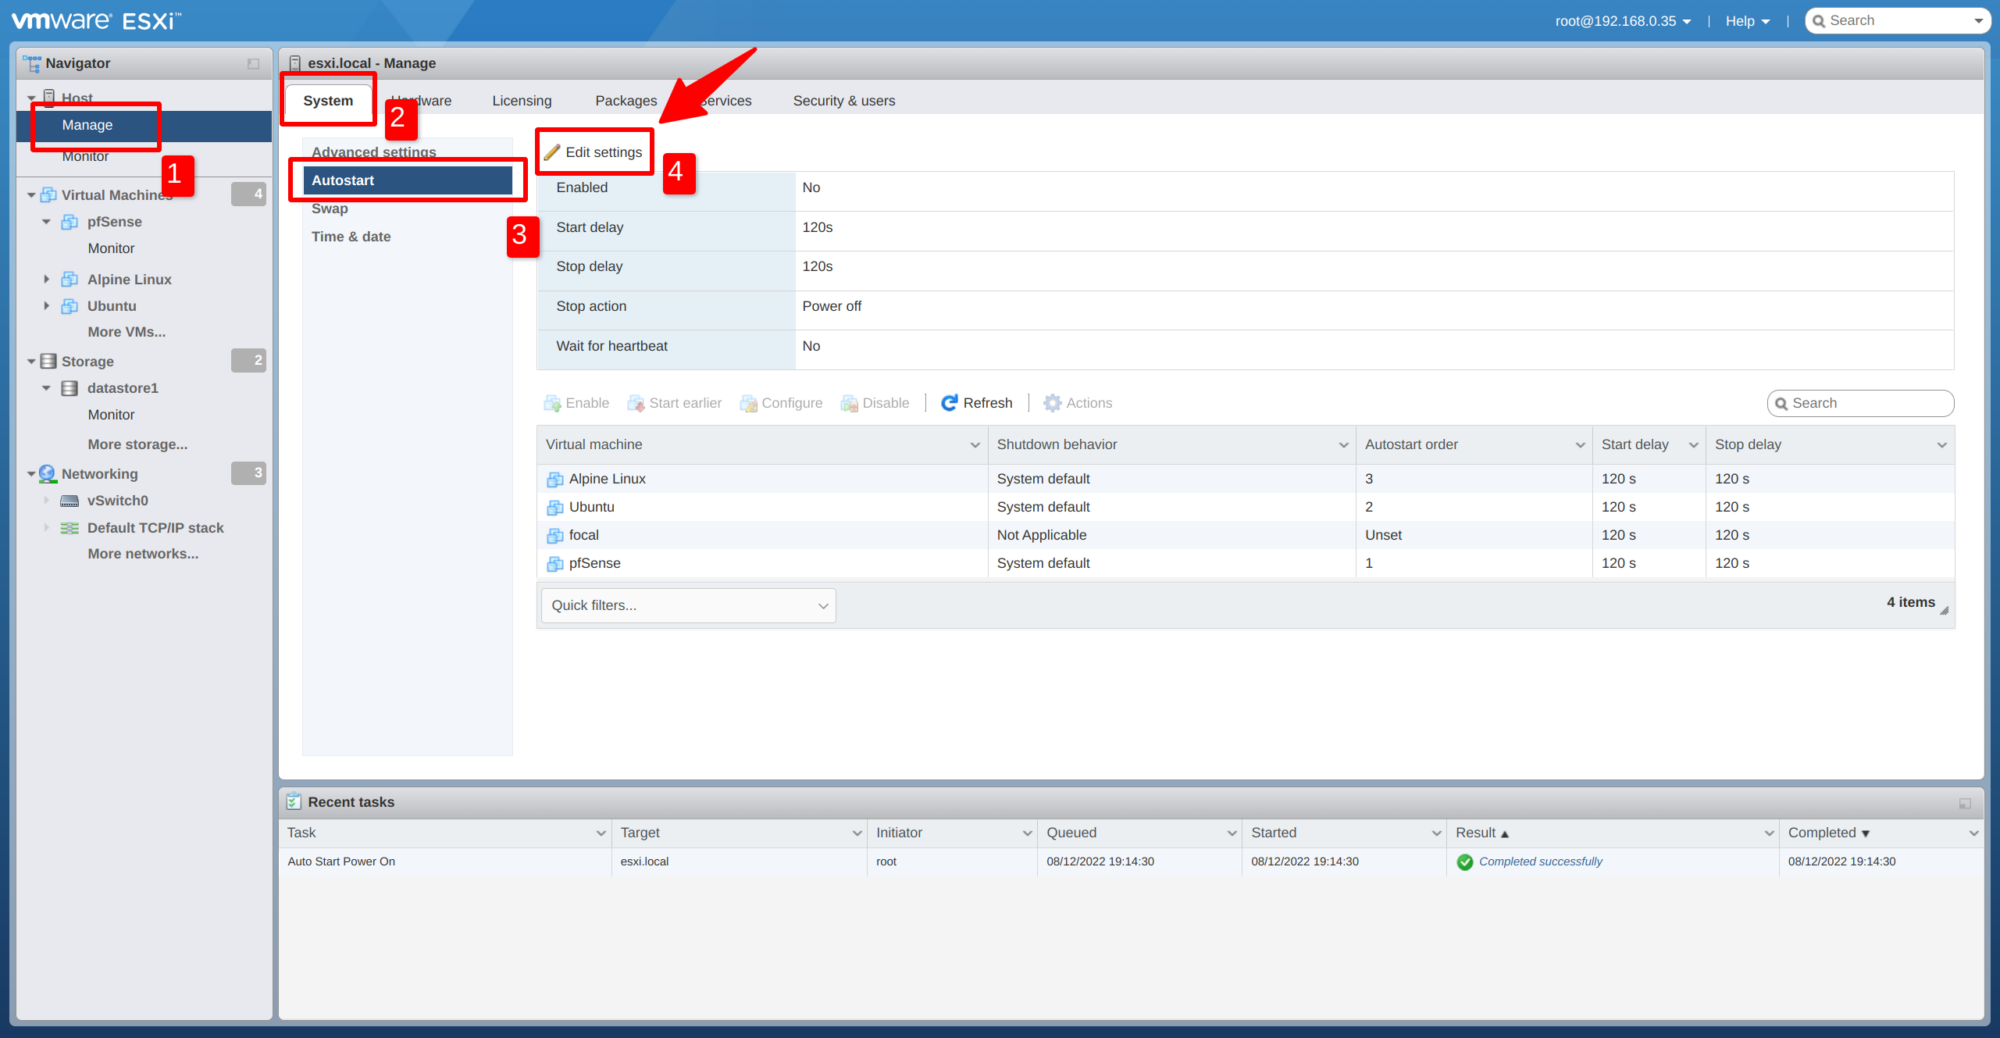The height and width of the screenshot is (1038, 2000).
Task: Sort by Autostart order column header
Action: pos(1411,445)
